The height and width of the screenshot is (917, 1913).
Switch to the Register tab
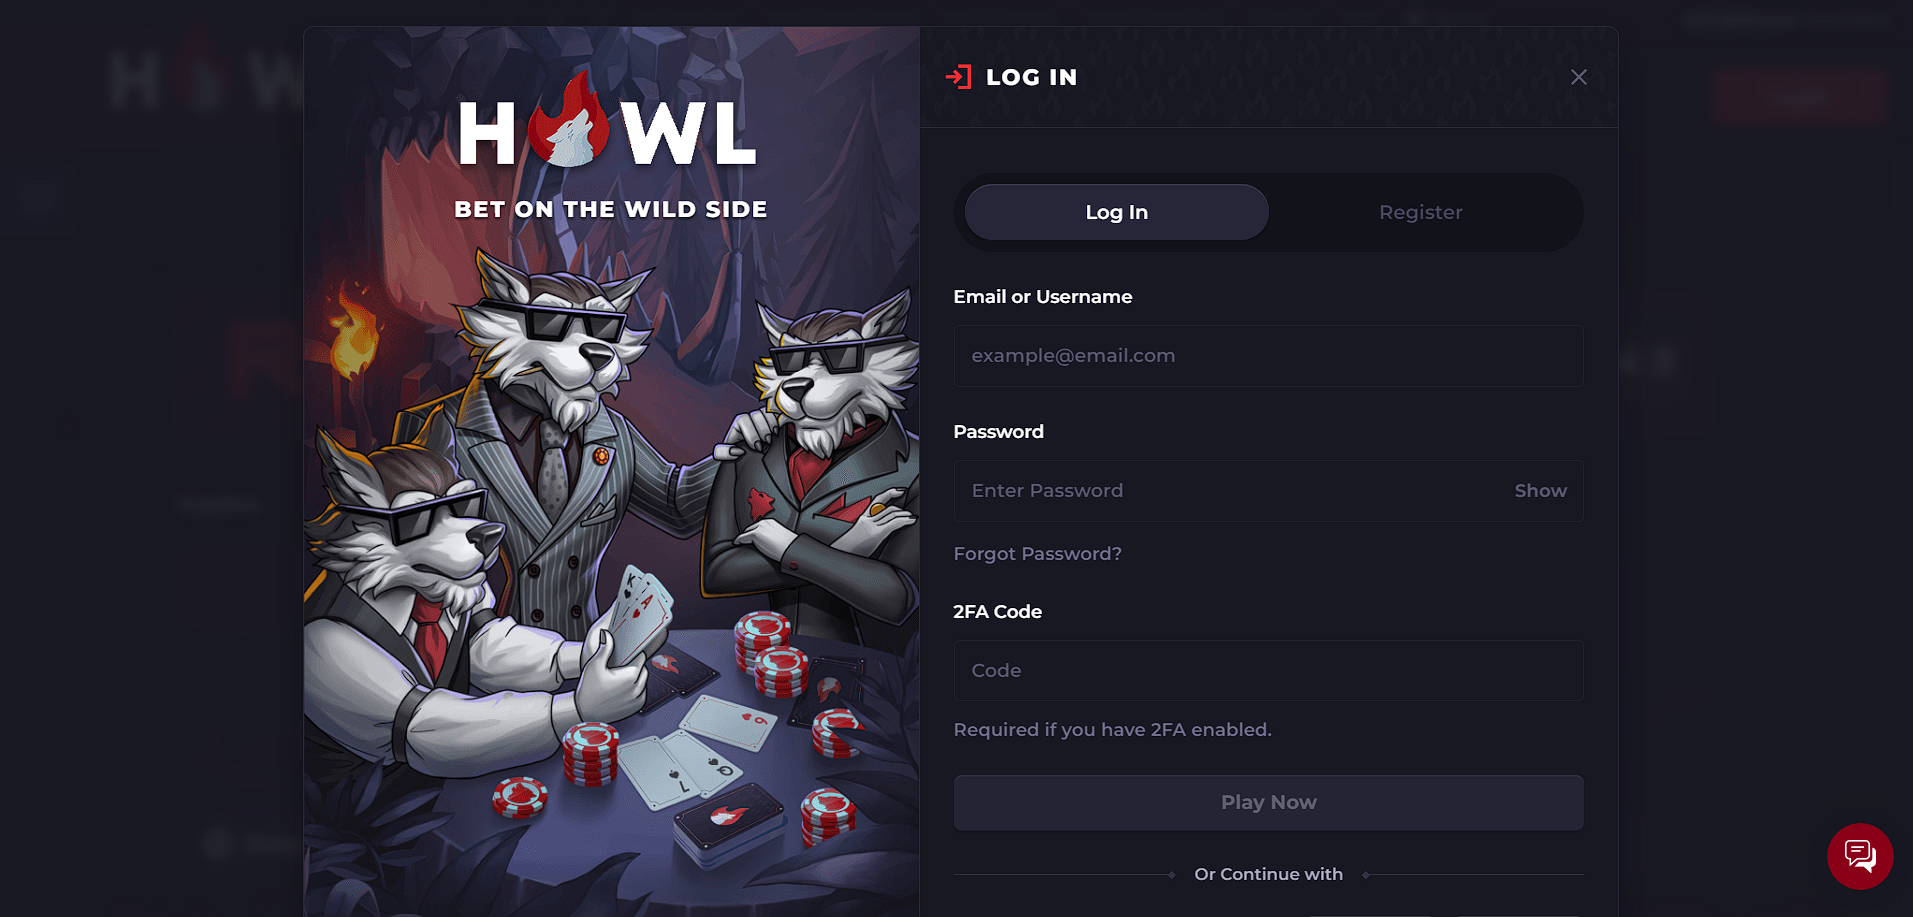pos(1420,212)
